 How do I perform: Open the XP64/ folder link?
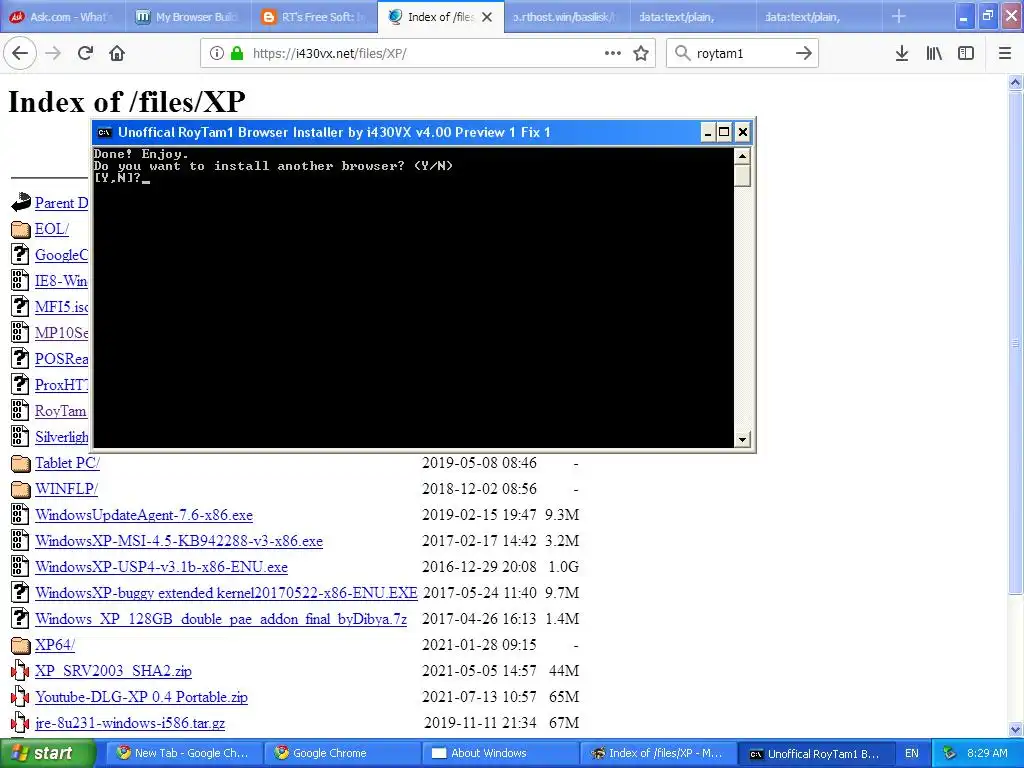tap(55, 645)
